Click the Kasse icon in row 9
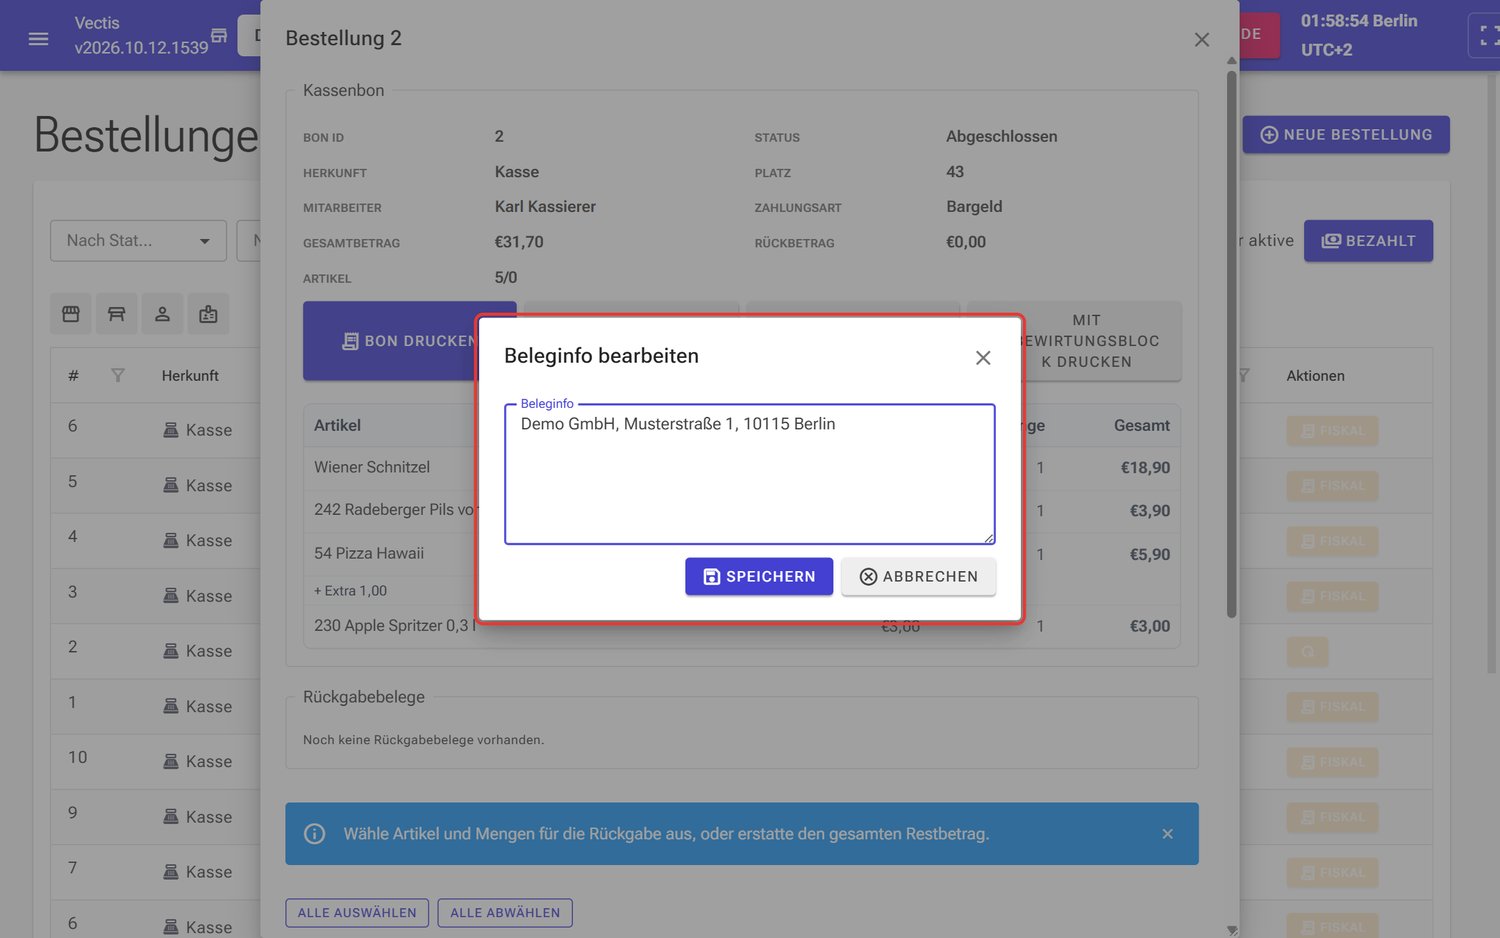Viewport: 1500px width, 938px height. tap(171, 817)
